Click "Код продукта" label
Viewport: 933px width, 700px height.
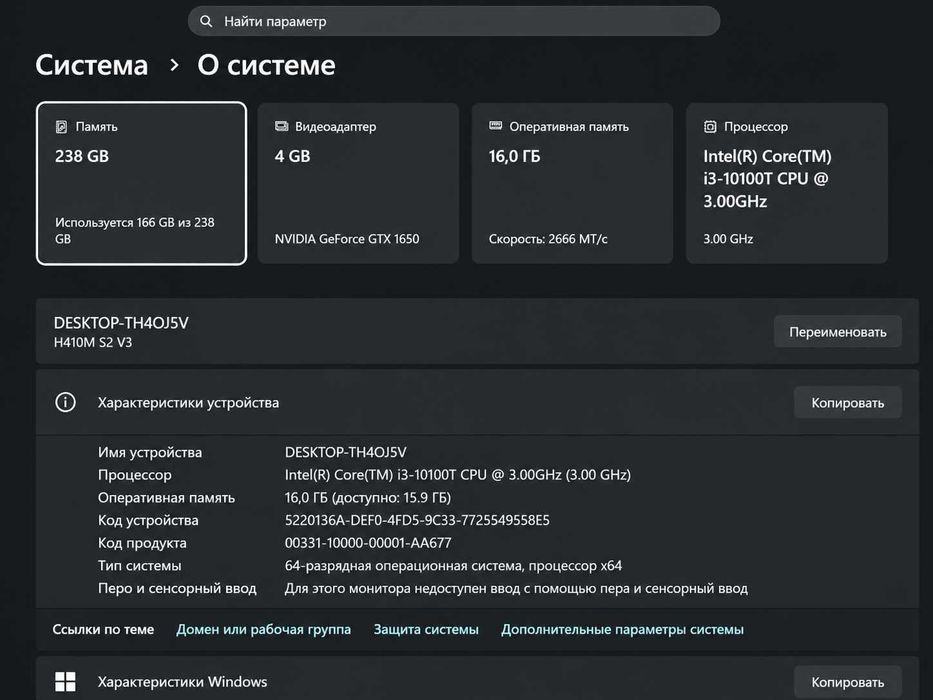142,543
